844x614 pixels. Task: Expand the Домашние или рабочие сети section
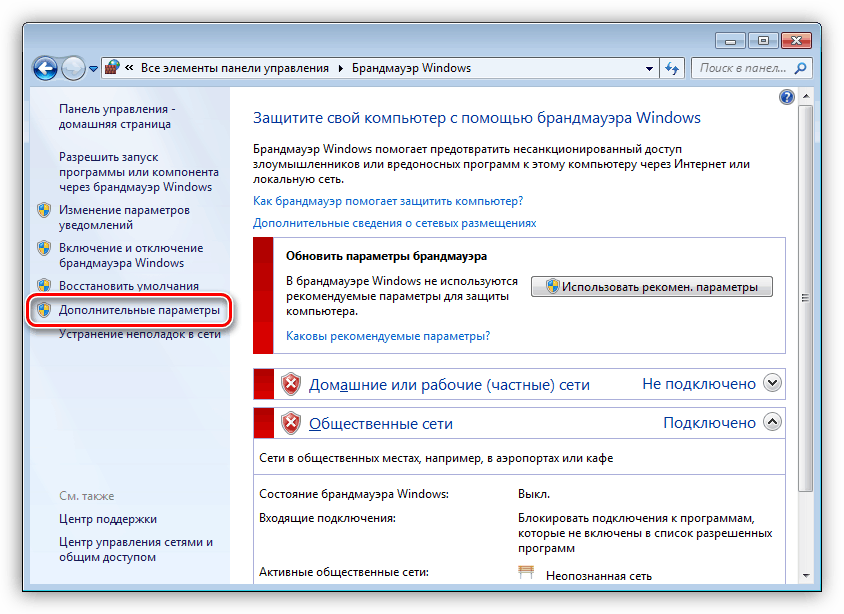[771, 383]
